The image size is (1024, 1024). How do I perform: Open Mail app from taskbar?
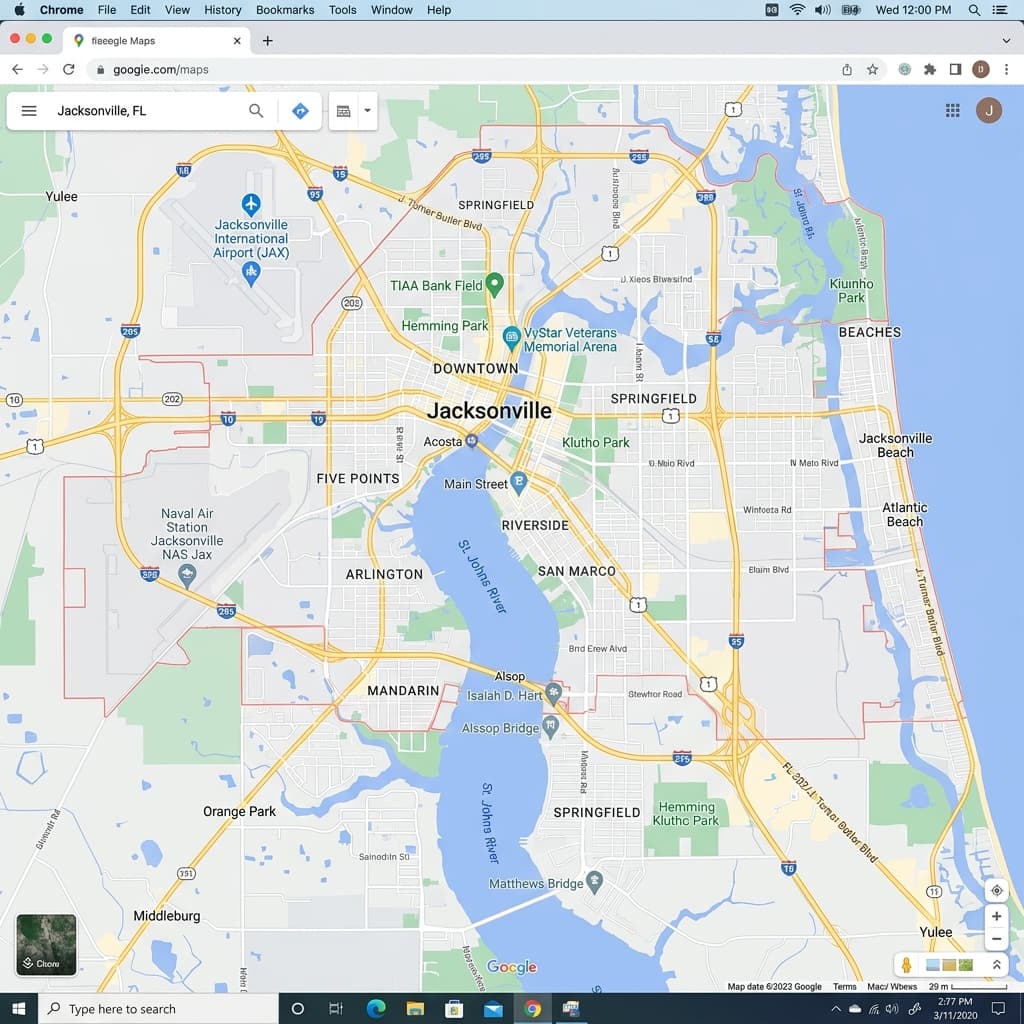click(x=493, y=1009)
